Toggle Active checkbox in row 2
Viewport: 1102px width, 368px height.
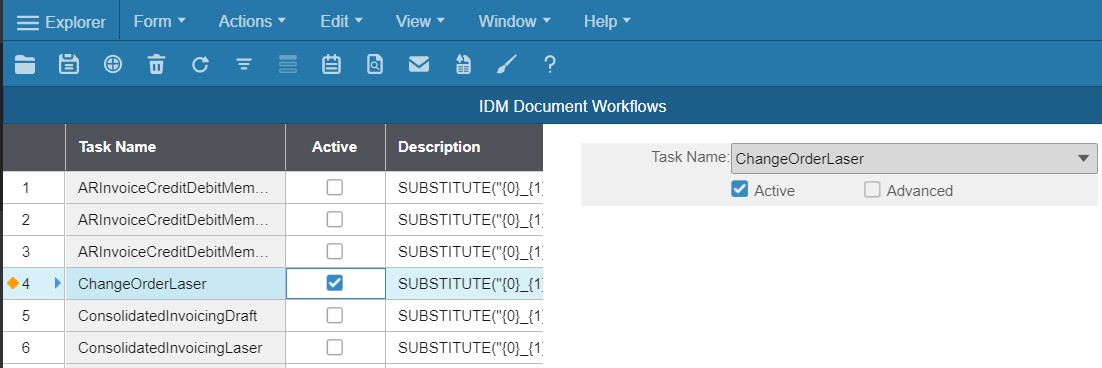tap(335, 219)
